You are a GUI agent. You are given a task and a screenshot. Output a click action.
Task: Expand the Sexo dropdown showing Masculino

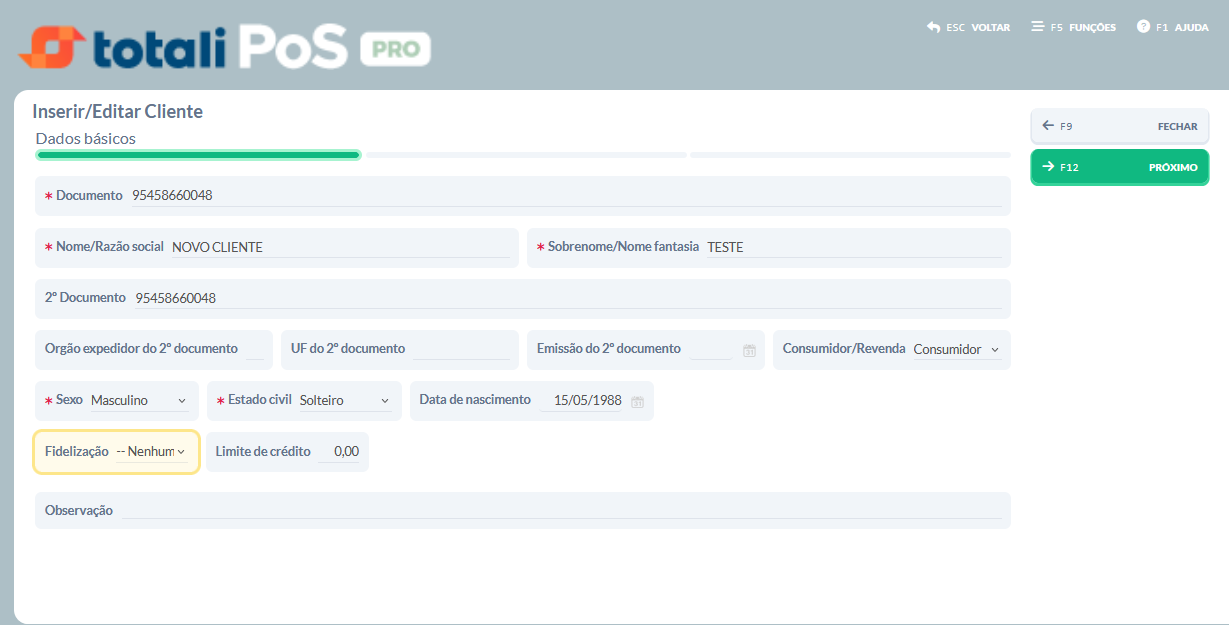(139, 400)
